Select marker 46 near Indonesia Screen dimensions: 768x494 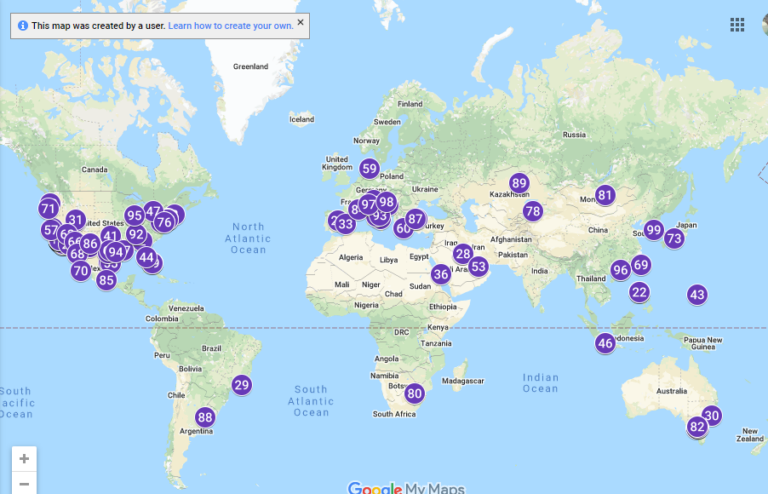tap(605, 343)
